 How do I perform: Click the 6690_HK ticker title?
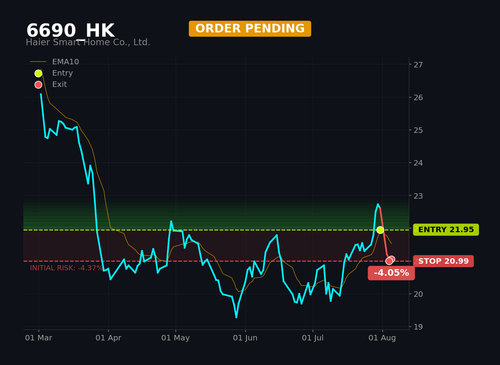coord(70,30)
